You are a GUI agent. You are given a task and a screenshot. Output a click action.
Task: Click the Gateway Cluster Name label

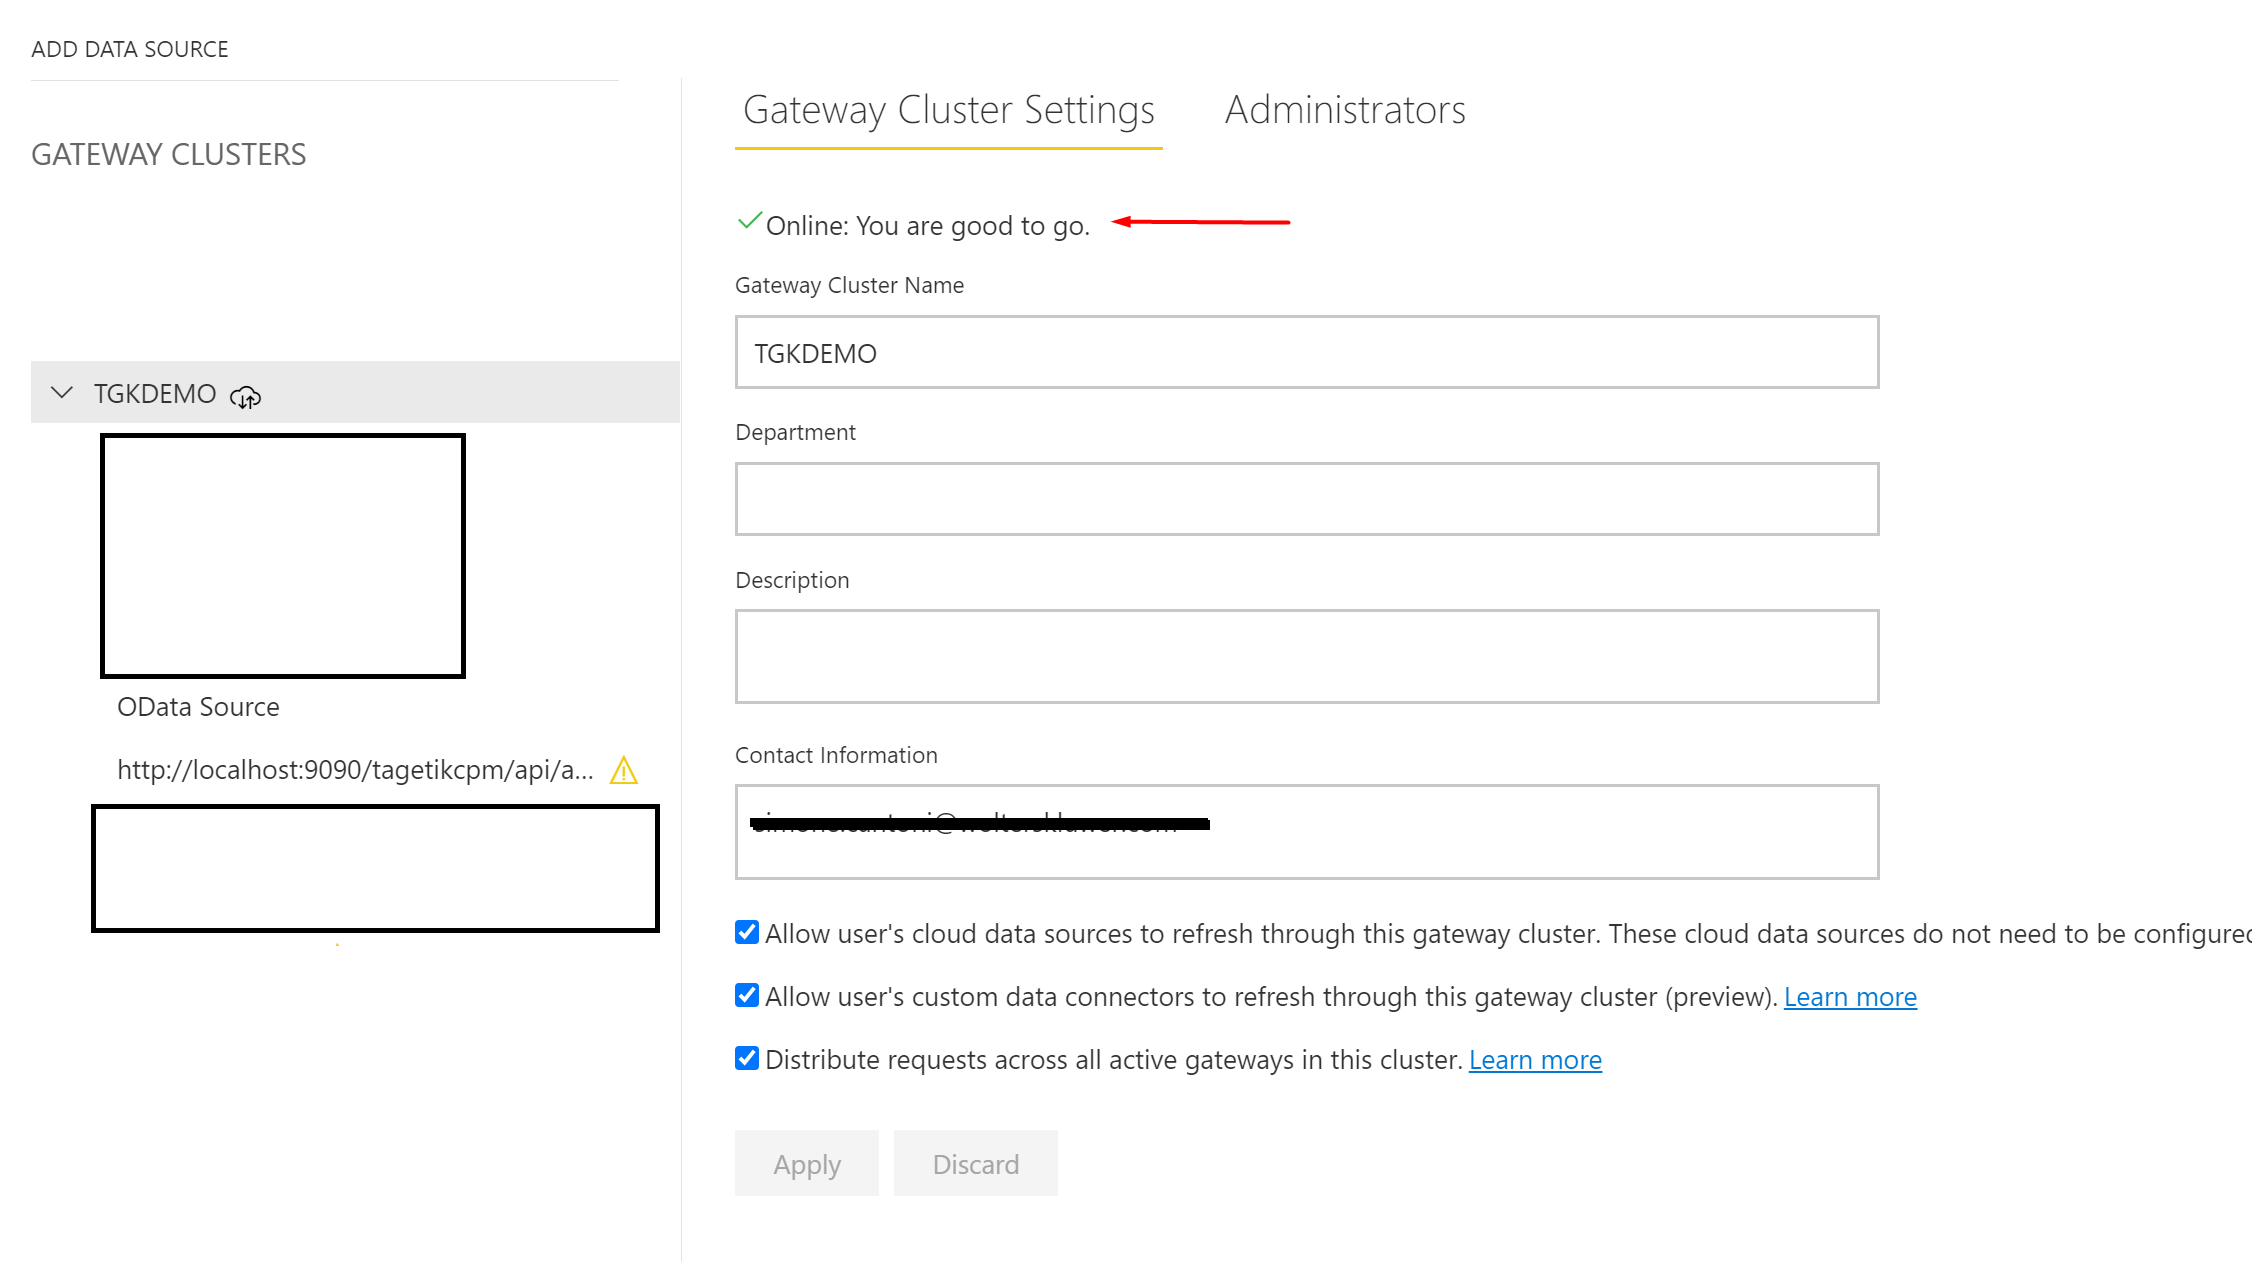click(x=849, y=285)
